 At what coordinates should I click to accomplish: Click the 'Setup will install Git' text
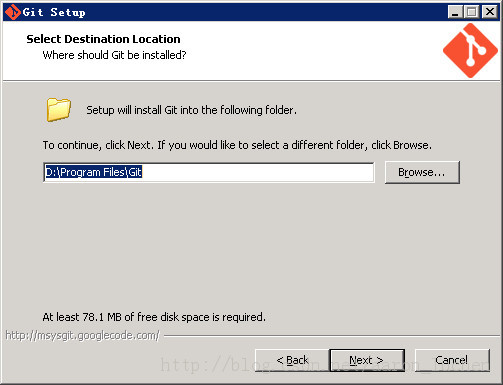point(191,110)
